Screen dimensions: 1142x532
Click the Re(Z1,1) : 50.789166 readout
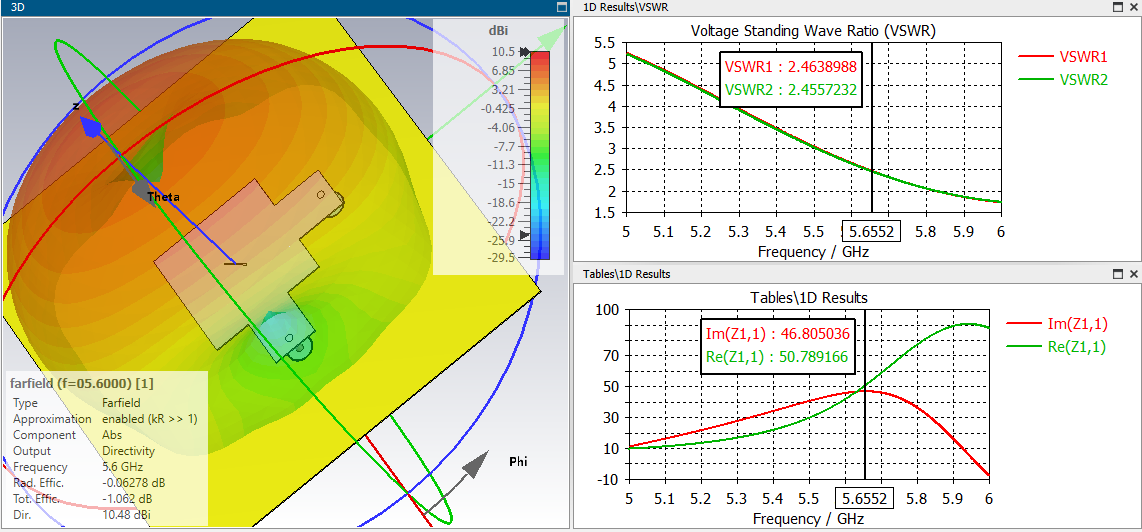coord(777,357)
